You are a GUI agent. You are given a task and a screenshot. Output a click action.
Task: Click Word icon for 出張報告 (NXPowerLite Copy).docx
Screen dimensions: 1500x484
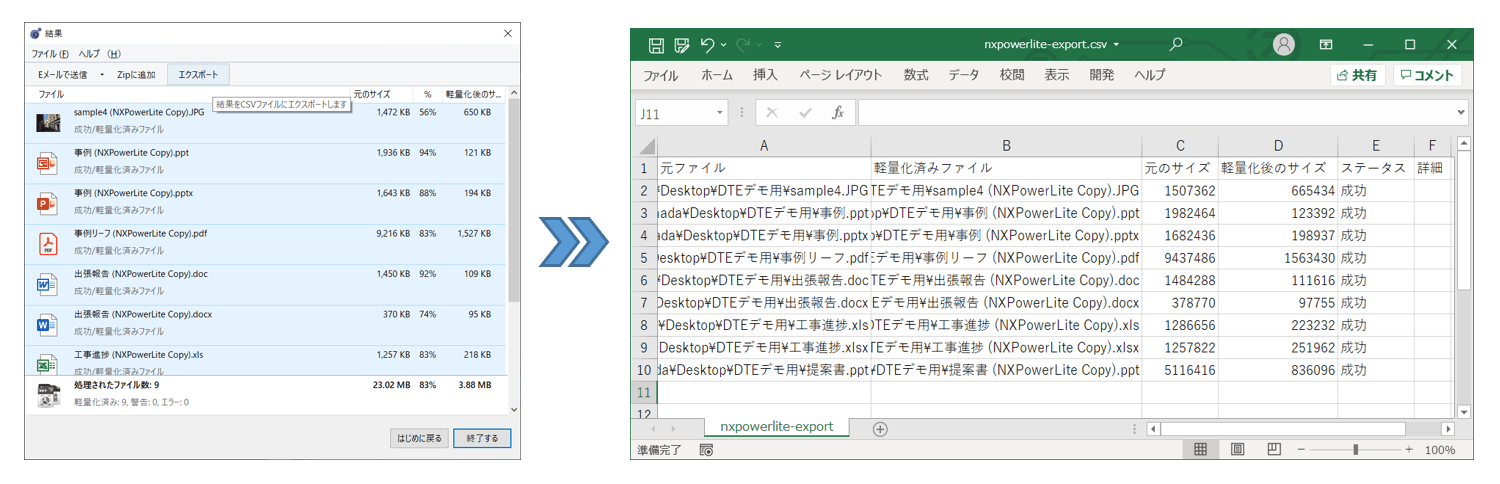click(x=48, y=325)
